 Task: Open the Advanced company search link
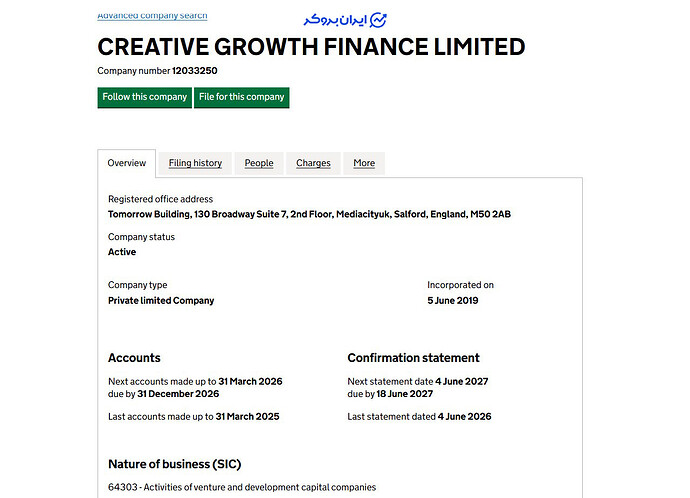tap(152, 16)
